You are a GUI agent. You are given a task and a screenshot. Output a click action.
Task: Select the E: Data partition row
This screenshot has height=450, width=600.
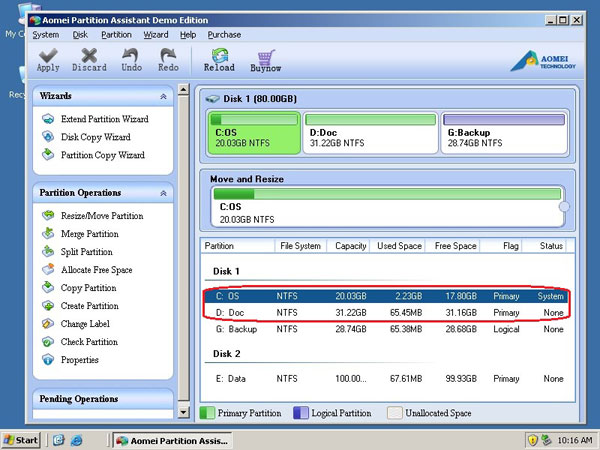386,378
